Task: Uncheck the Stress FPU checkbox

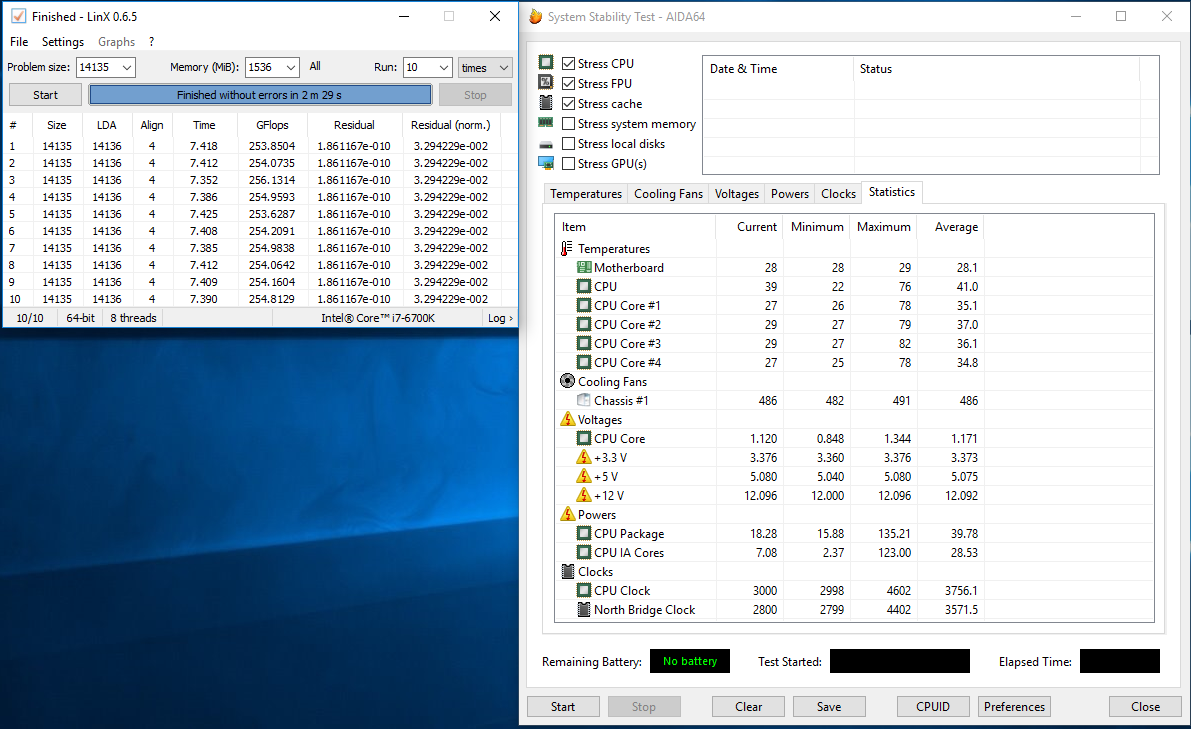Action: pyautogui.click(x=568, y=84)
